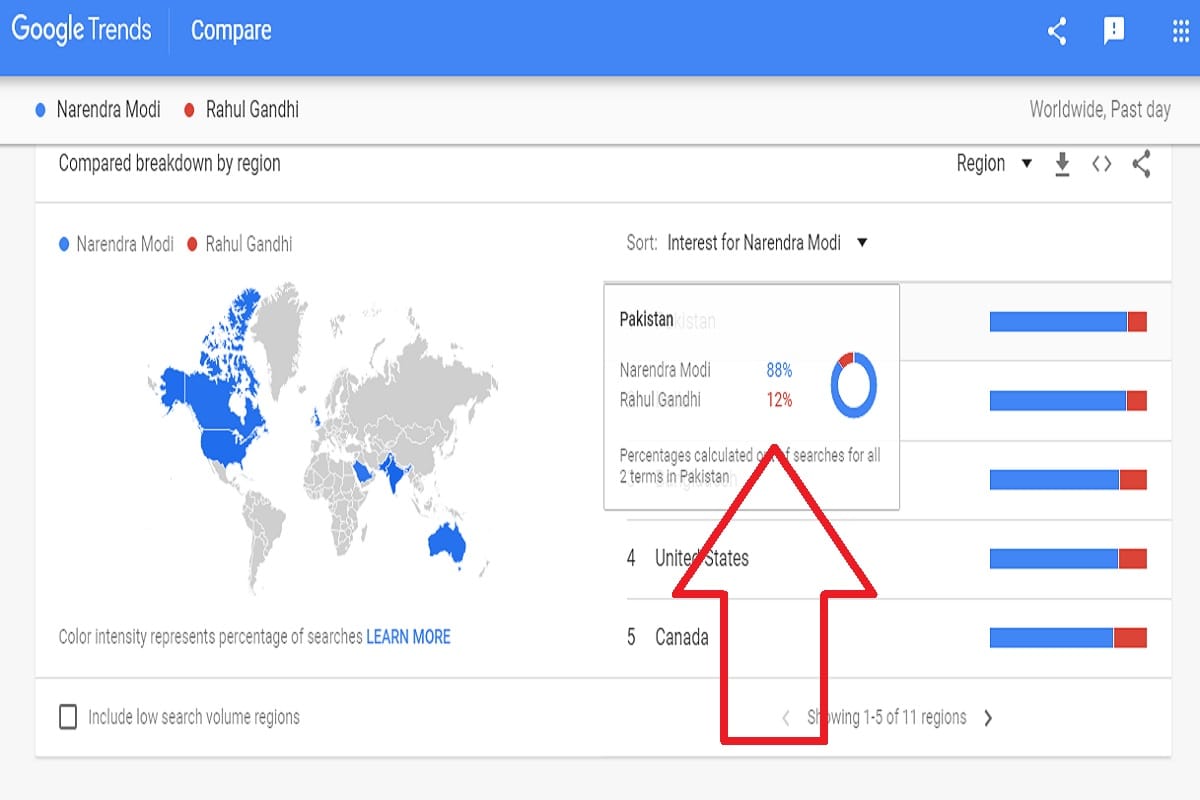The height and width of the screenshot is (800, 1200).
Task: Click the share icon in blue header
Action: tap(1057, 31)
